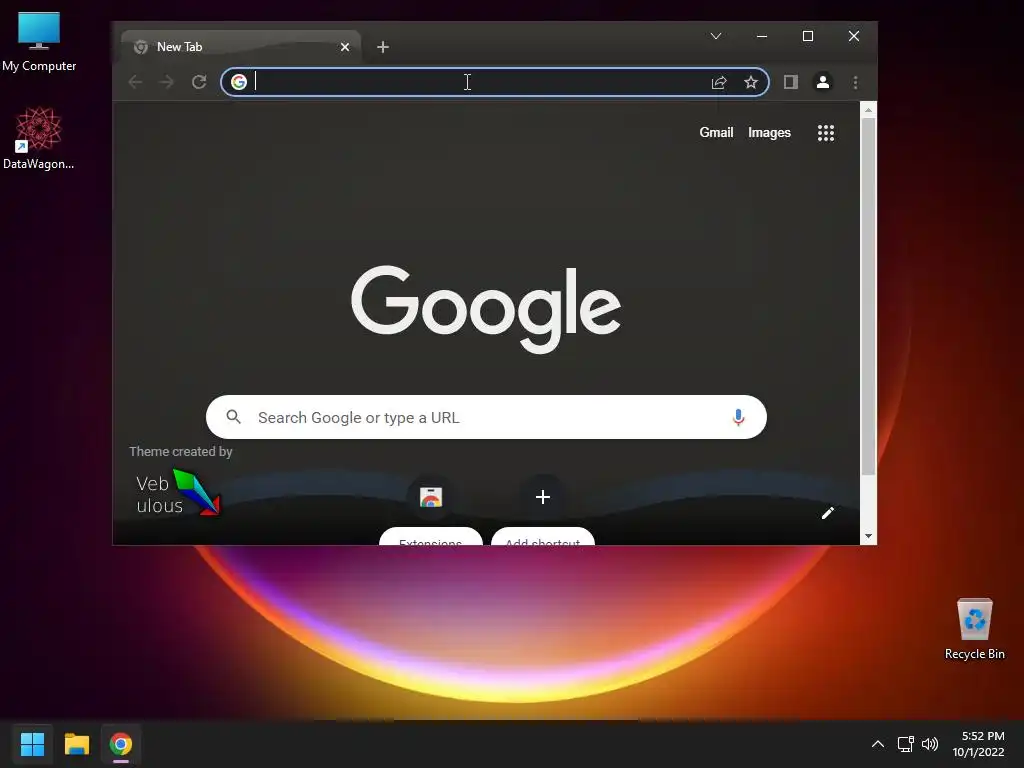The image size is (1024, 768).
Task: Open File Explorer from the taskbar
Action: coord(76,744)
